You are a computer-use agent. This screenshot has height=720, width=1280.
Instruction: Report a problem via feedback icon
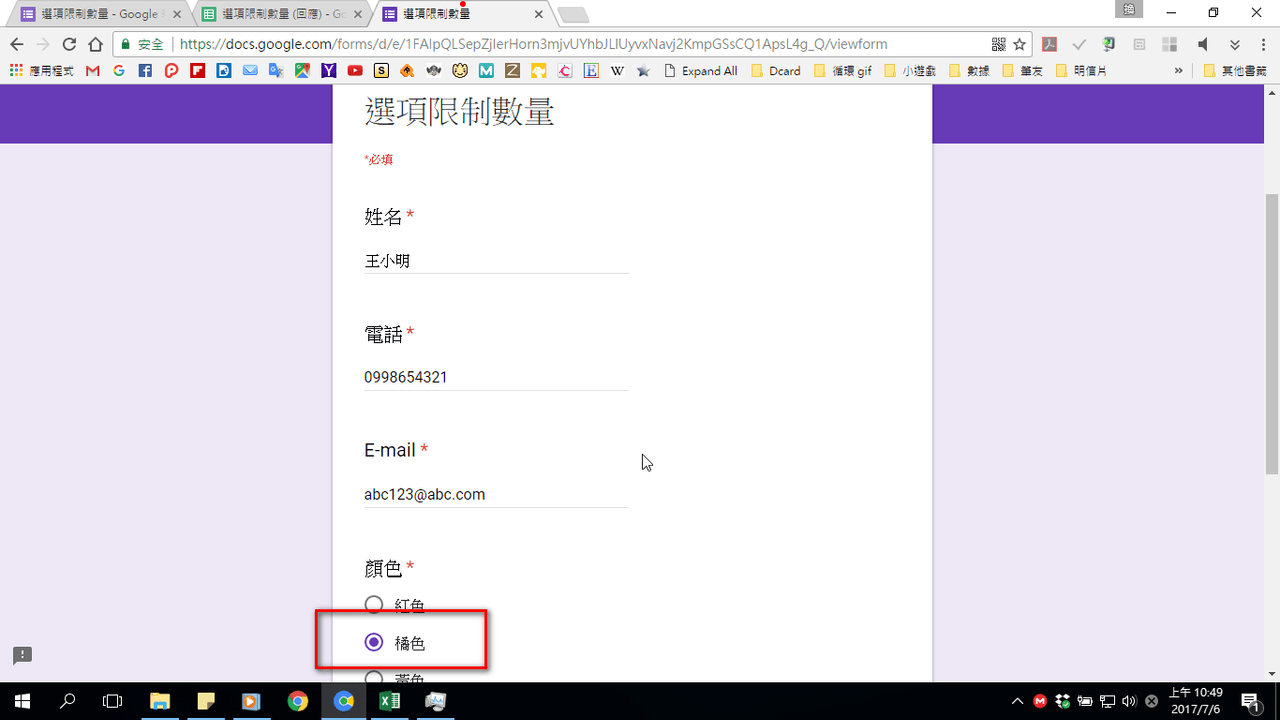(22, 655)
